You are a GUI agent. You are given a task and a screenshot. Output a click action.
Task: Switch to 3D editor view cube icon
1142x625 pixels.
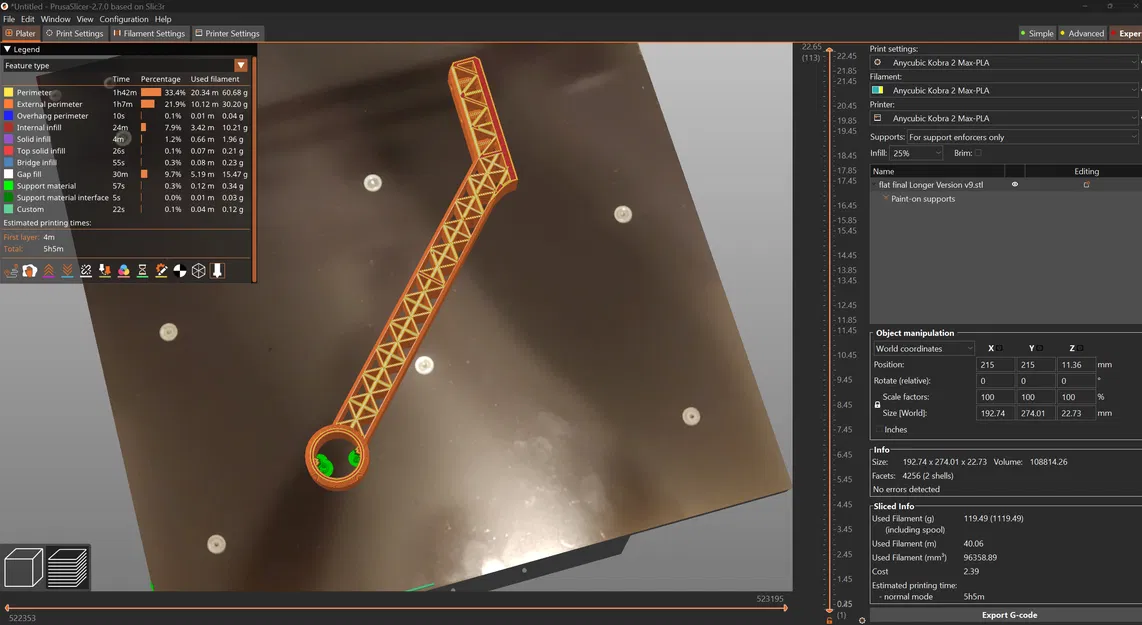(23, 567)
